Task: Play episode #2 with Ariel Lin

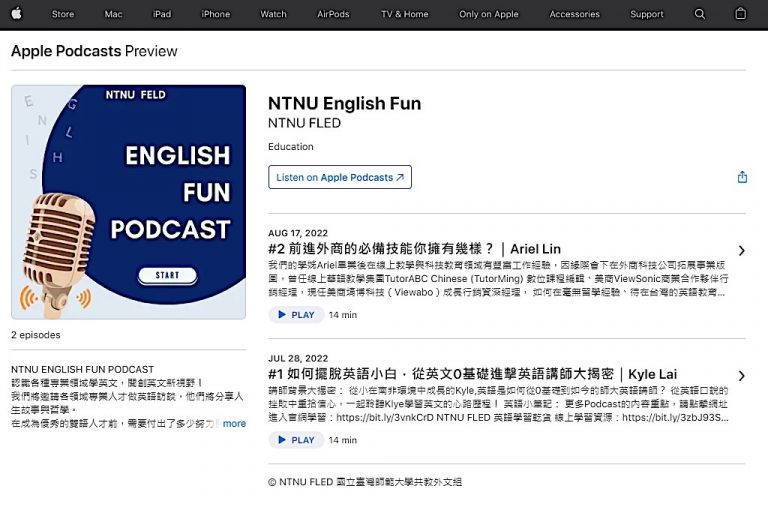Action: (296, 314)
